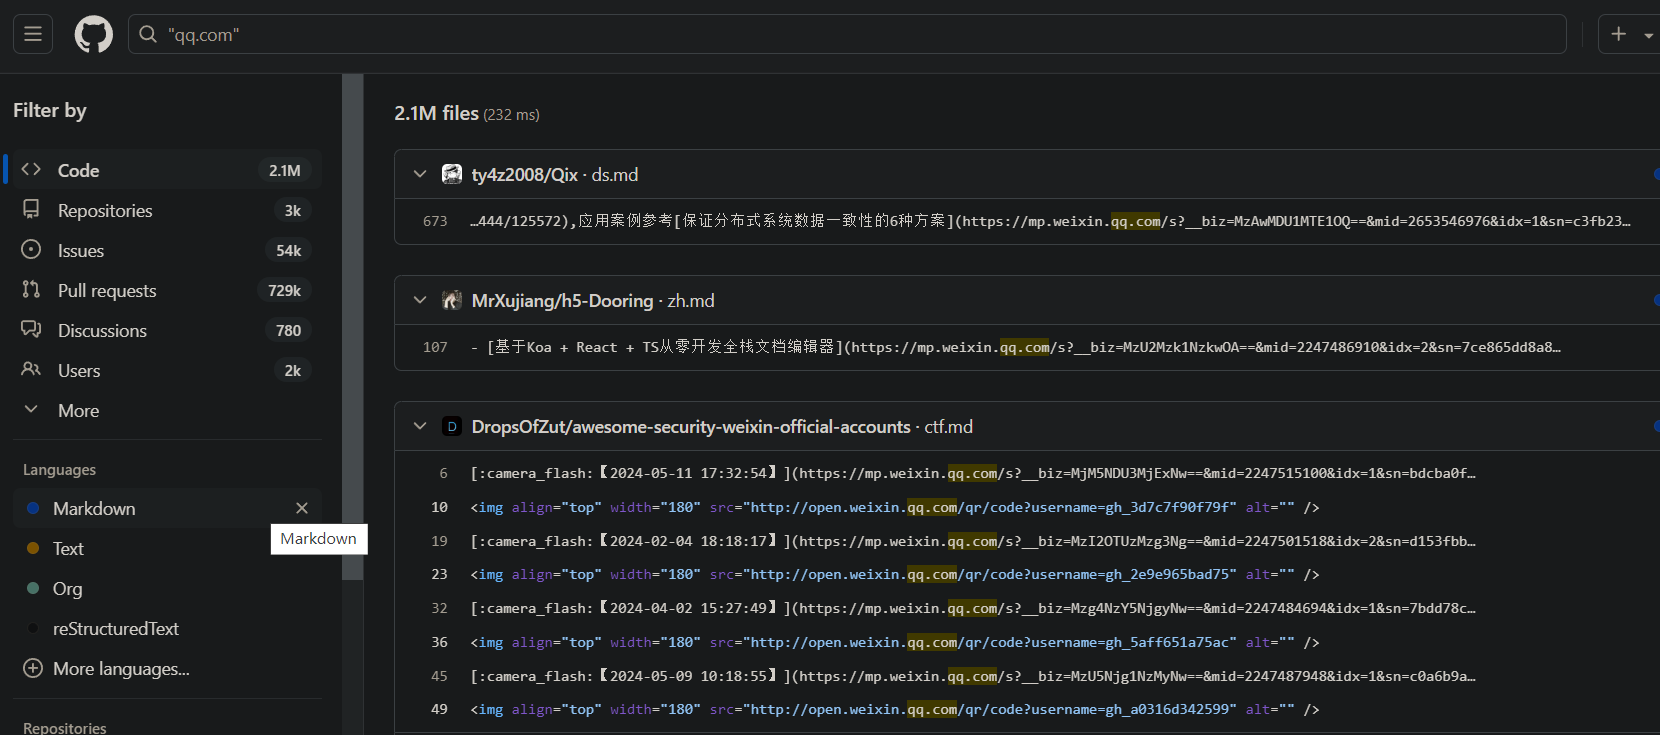
Task: Click the brown Text color dot
Action: pos(33,548)
